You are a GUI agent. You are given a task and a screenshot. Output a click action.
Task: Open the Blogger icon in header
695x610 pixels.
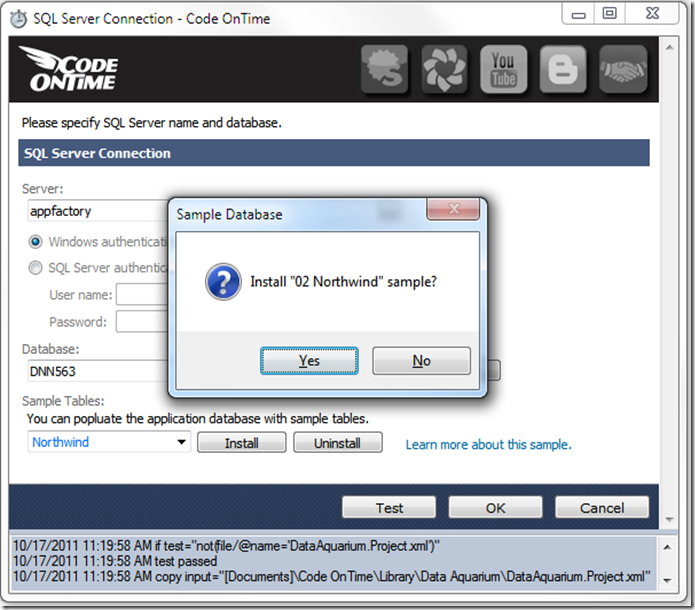pos(563,69)
